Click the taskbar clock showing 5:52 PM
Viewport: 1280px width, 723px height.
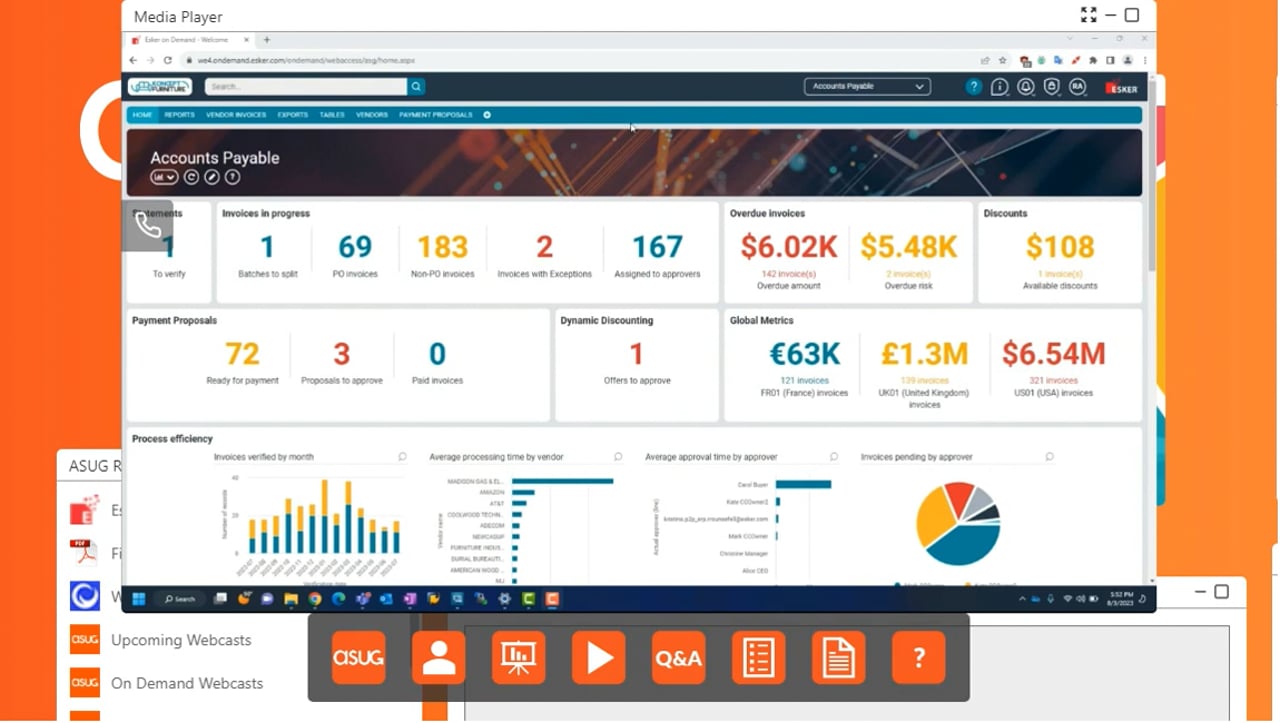point(1120,598)
